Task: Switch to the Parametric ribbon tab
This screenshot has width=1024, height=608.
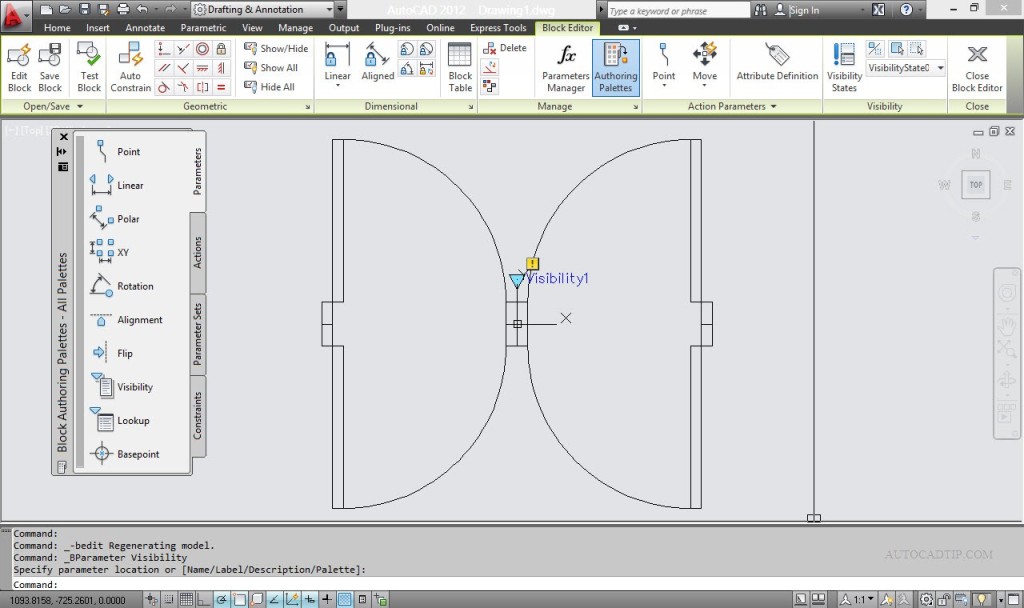Action: (203, 27)
